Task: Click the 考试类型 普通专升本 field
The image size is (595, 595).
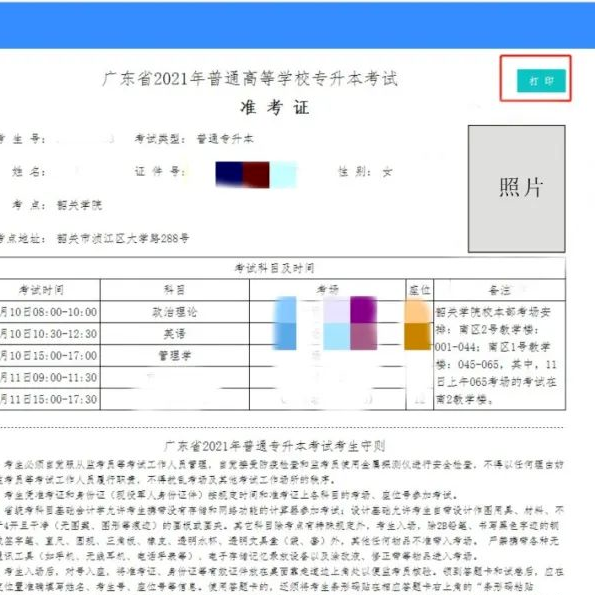Action: [x=194, y=139]
